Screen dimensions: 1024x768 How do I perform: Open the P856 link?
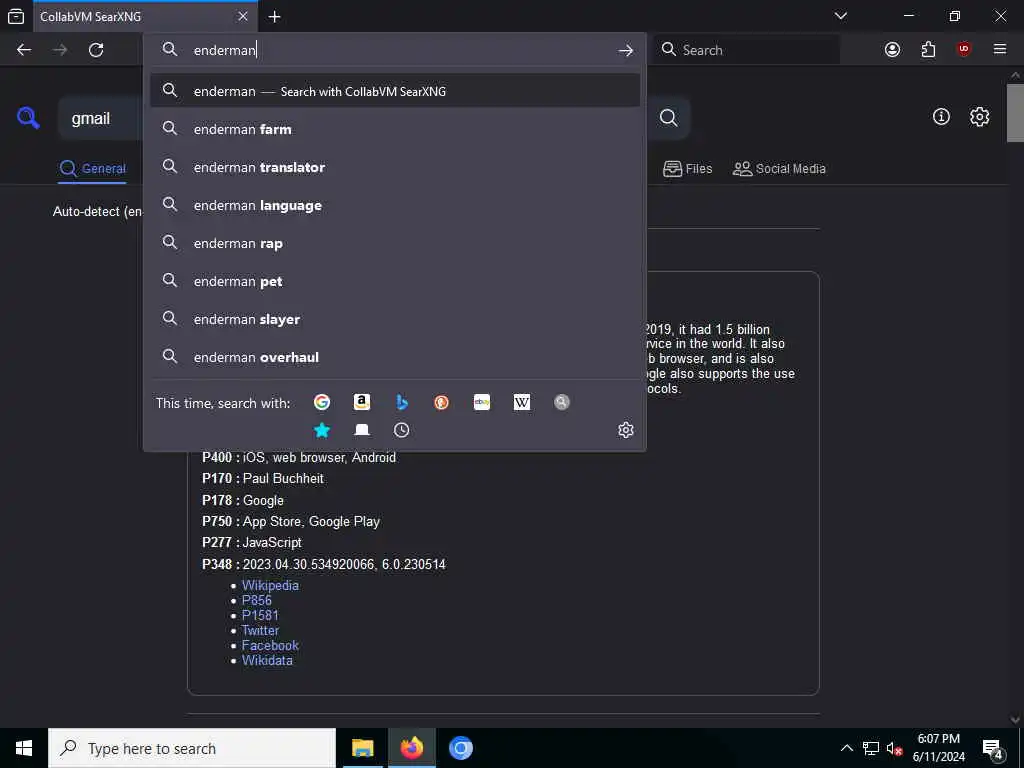256,600
